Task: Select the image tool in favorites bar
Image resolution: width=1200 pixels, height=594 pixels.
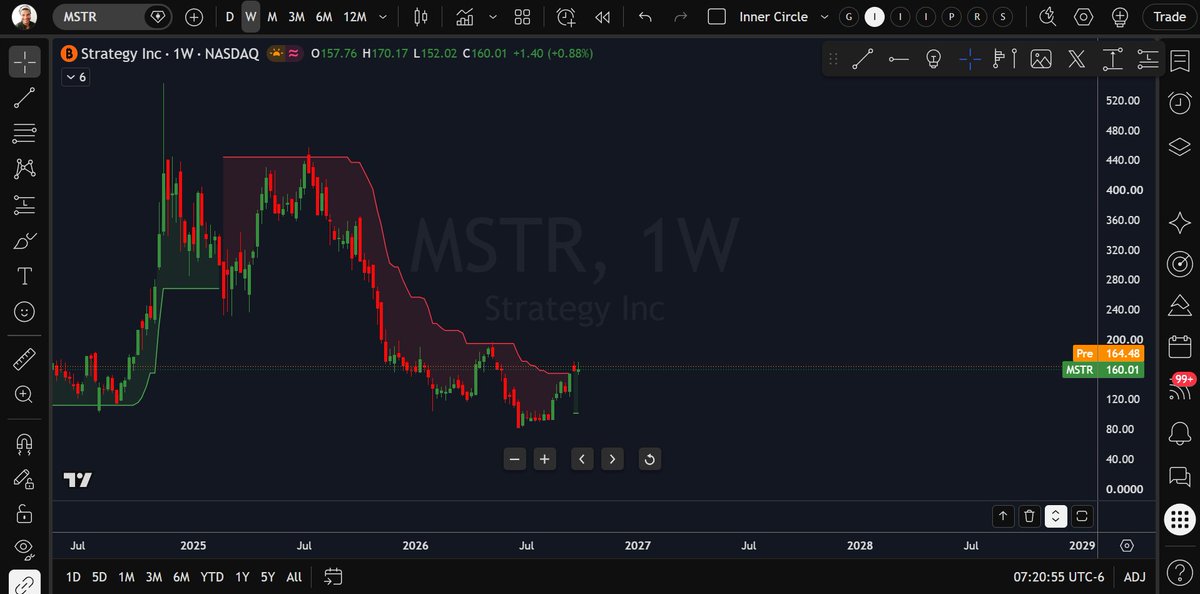Action: 1041,60
